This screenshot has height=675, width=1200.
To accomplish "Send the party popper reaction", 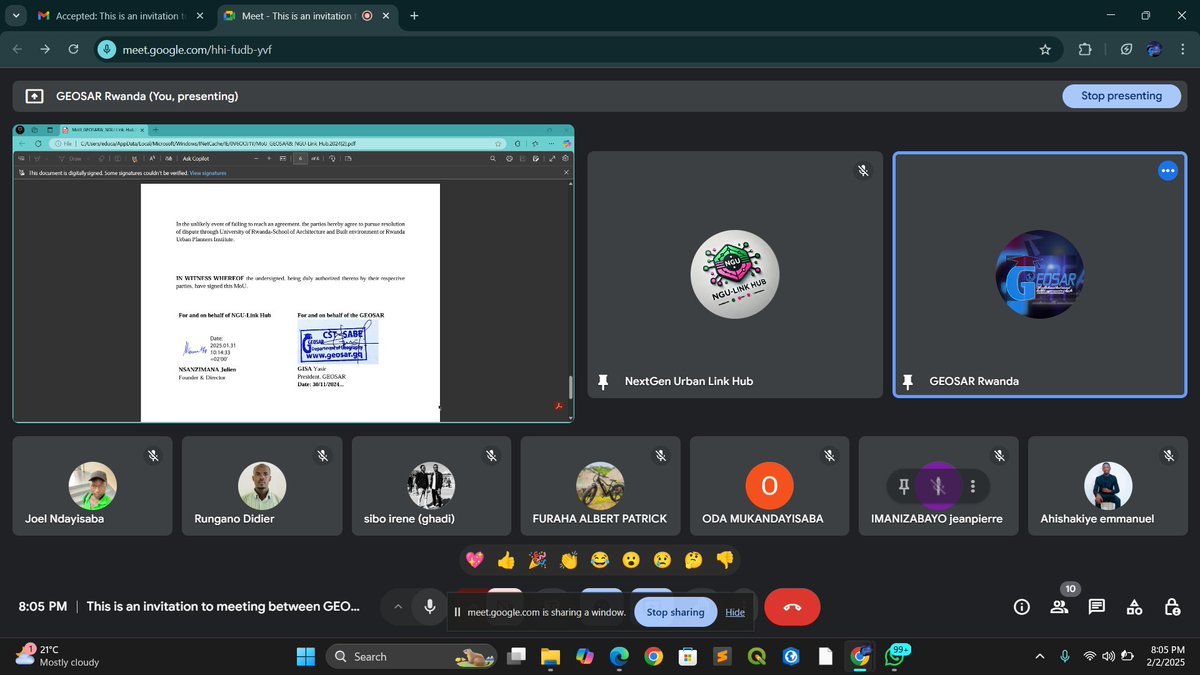I will 537,560.
